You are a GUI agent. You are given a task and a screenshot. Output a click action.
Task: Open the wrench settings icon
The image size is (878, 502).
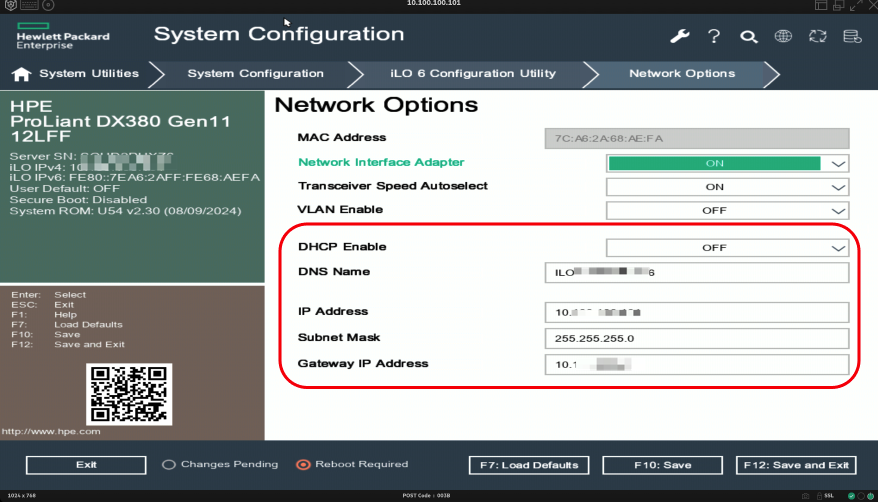679,36
